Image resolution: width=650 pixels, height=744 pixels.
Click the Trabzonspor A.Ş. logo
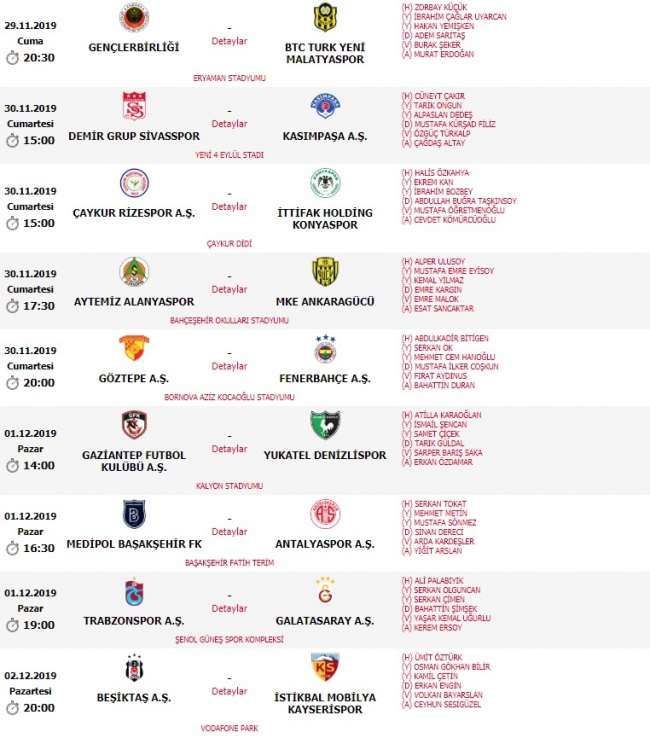point(133,592)
